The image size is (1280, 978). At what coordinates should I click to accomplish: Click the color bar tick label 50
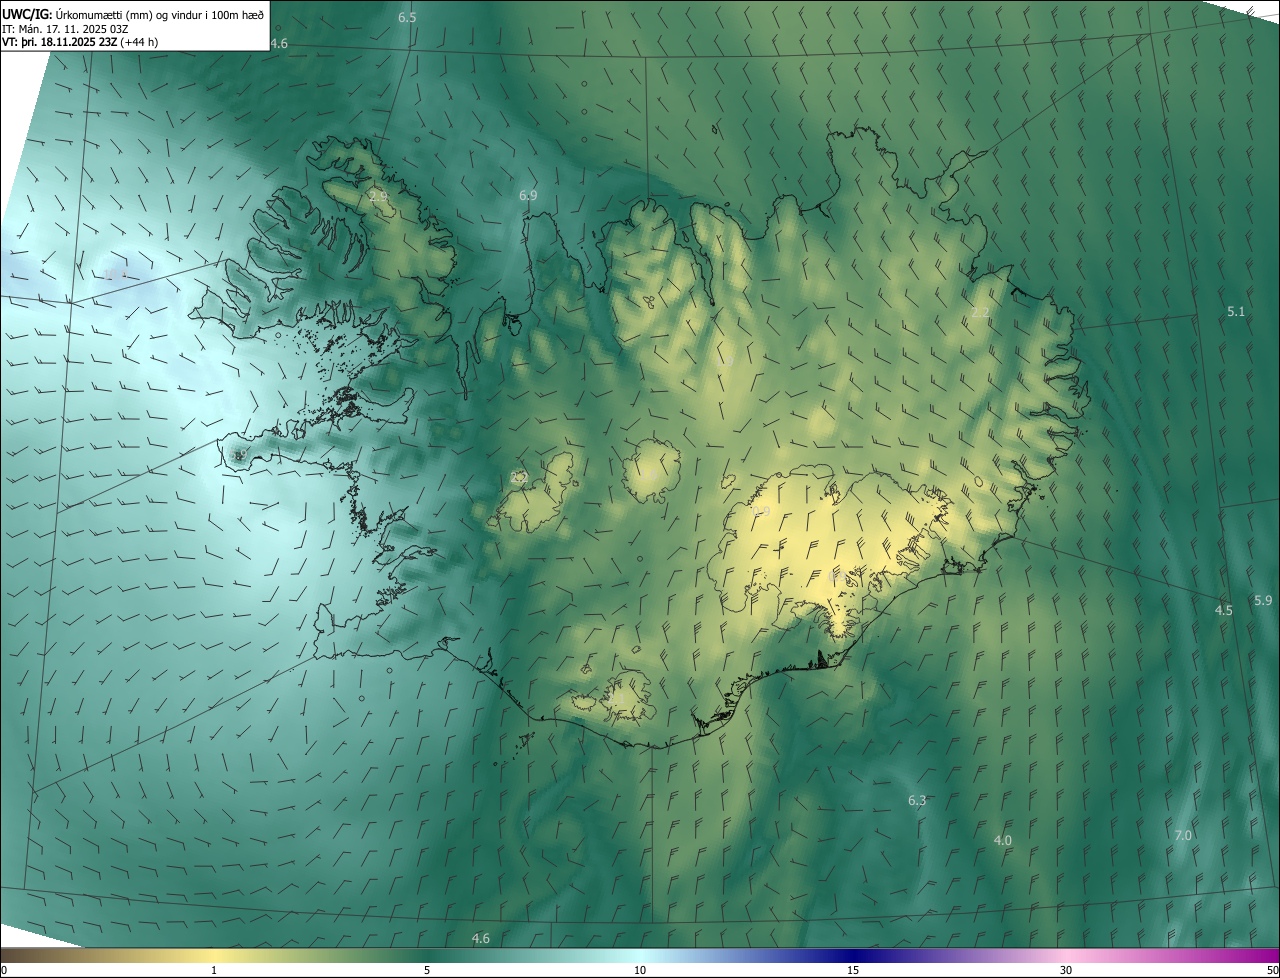click(1272, 970)
